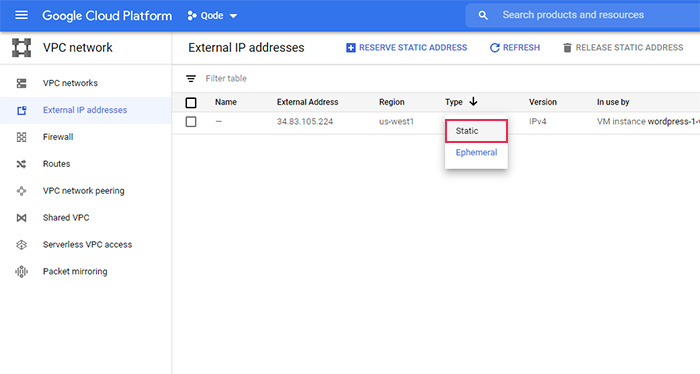
Task: Click the VPC network product icon
Action: click(x=21, y=48)
